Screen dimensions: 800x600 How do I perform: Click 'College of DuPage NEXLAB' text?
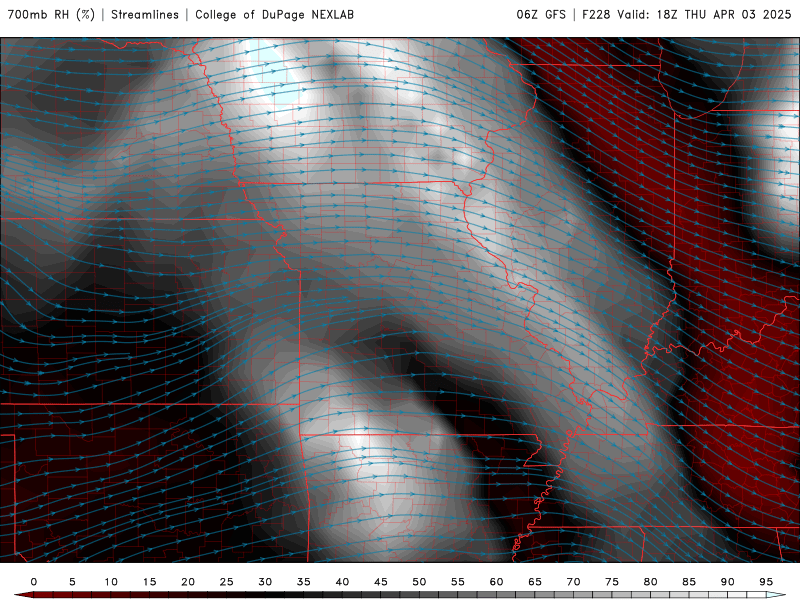point(274,14)
